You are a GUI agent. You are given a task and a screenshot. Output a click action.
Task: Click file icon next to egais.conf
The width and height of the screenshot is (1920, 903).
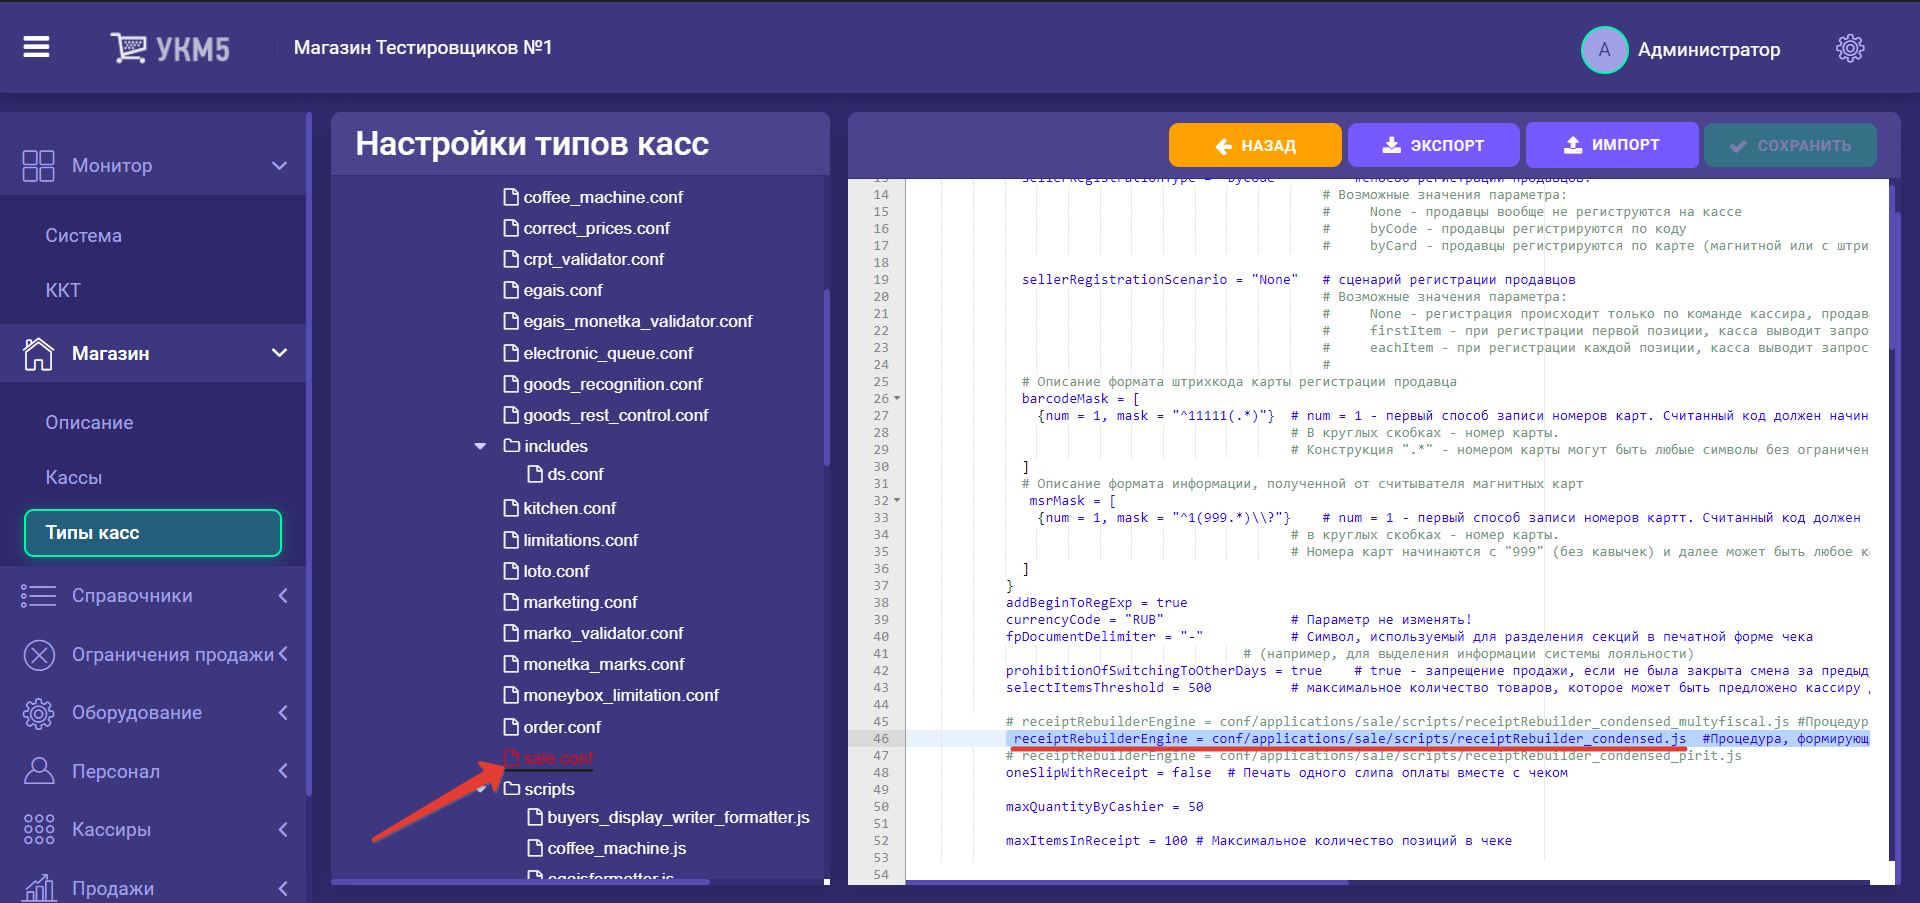511,290
